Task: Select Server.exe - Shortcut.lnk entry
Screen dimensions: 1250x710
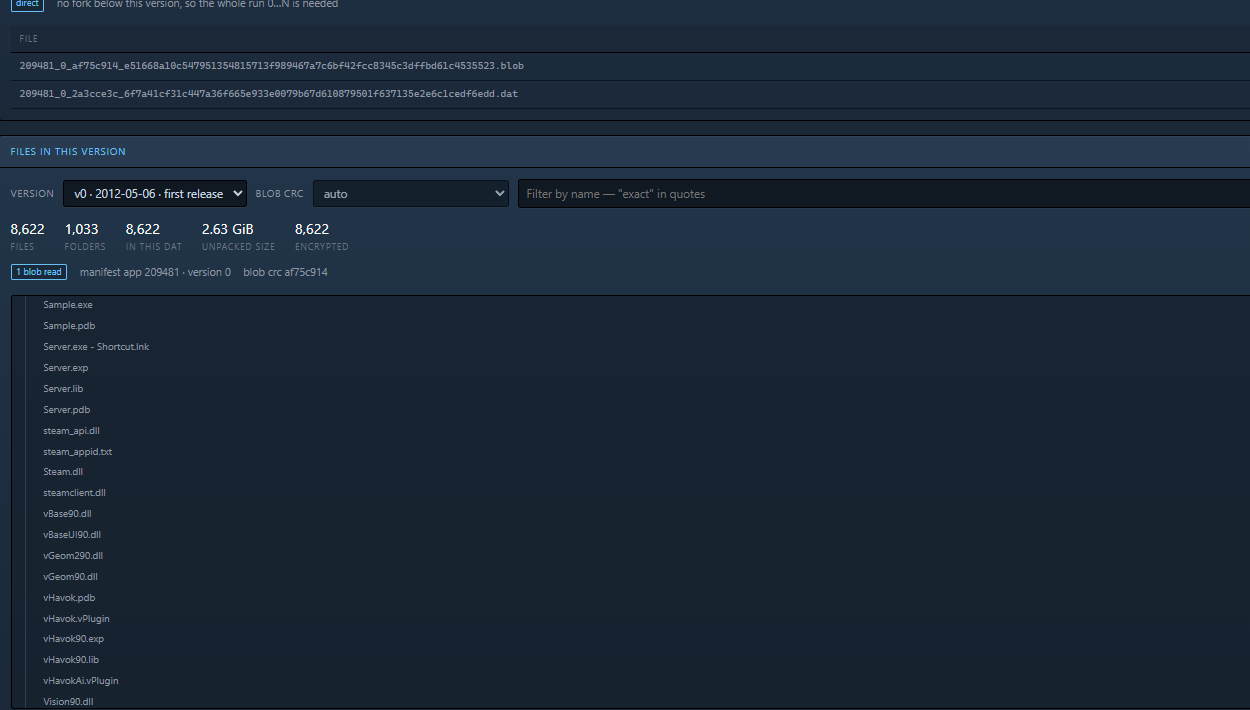Action: click(x=96, y=347)
